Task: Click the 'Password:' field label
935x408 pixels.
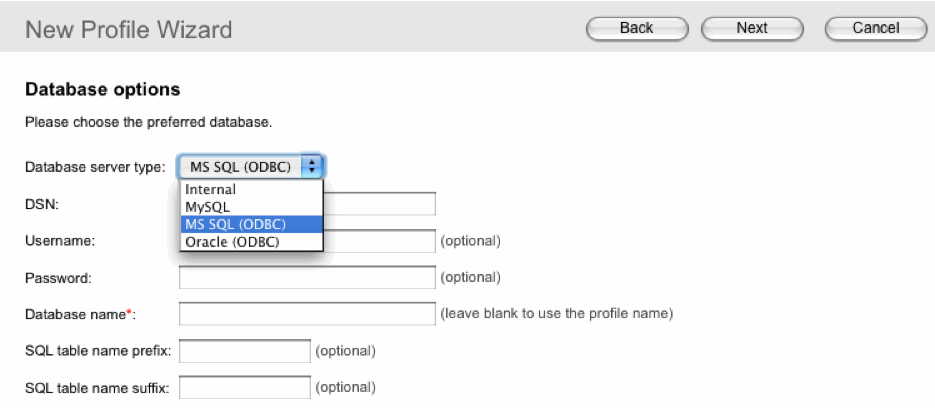Action: coord(58,277)
